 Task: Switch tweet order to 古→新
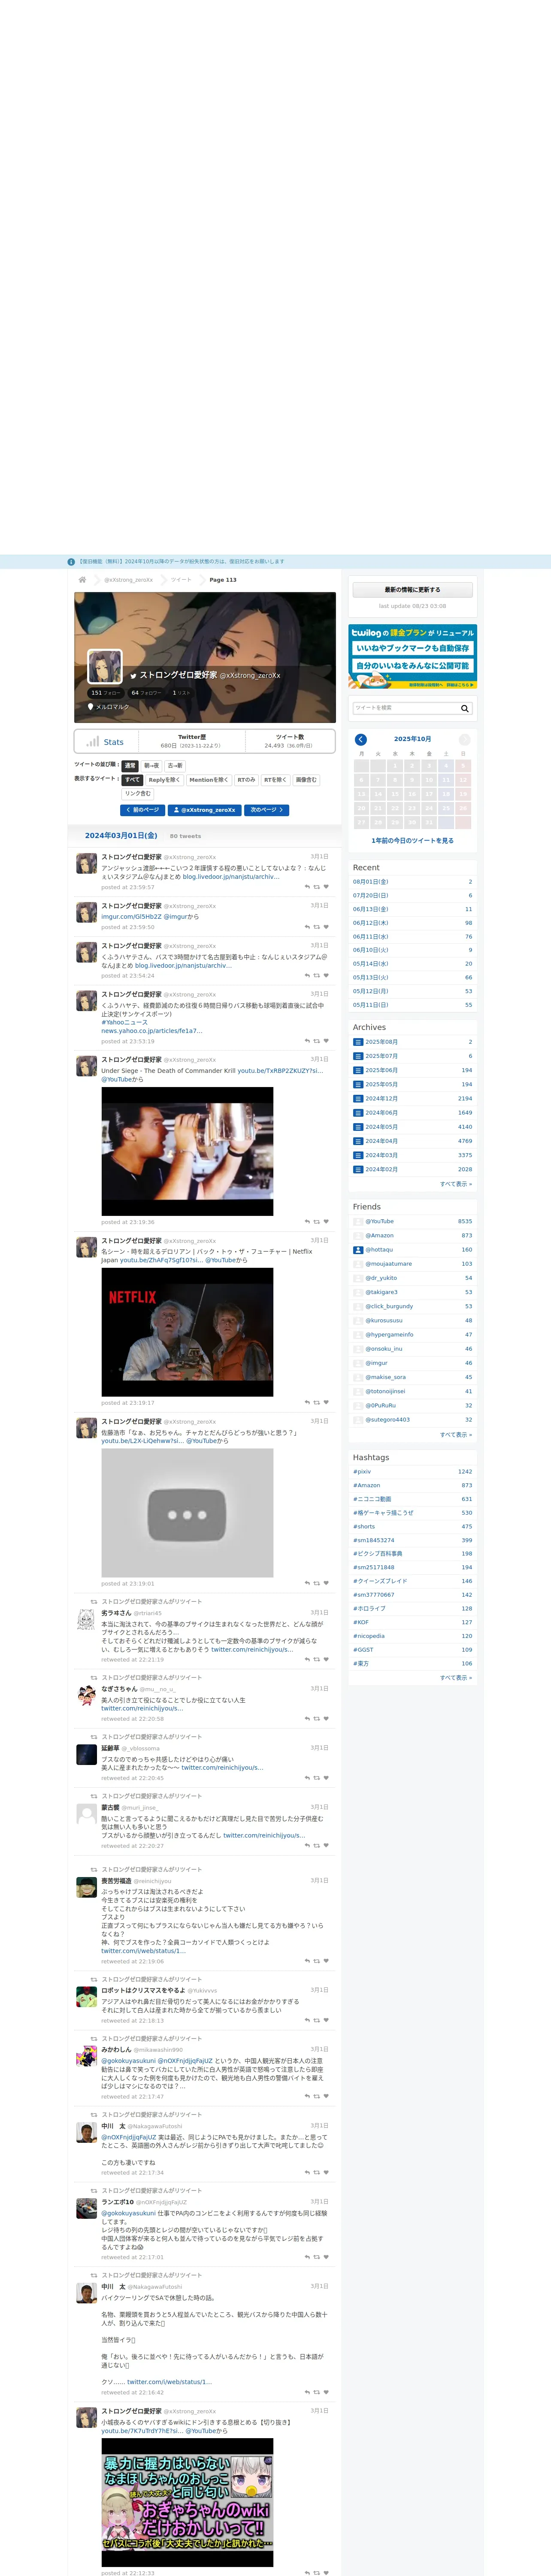pyautogui.click(x=175, y=765)
